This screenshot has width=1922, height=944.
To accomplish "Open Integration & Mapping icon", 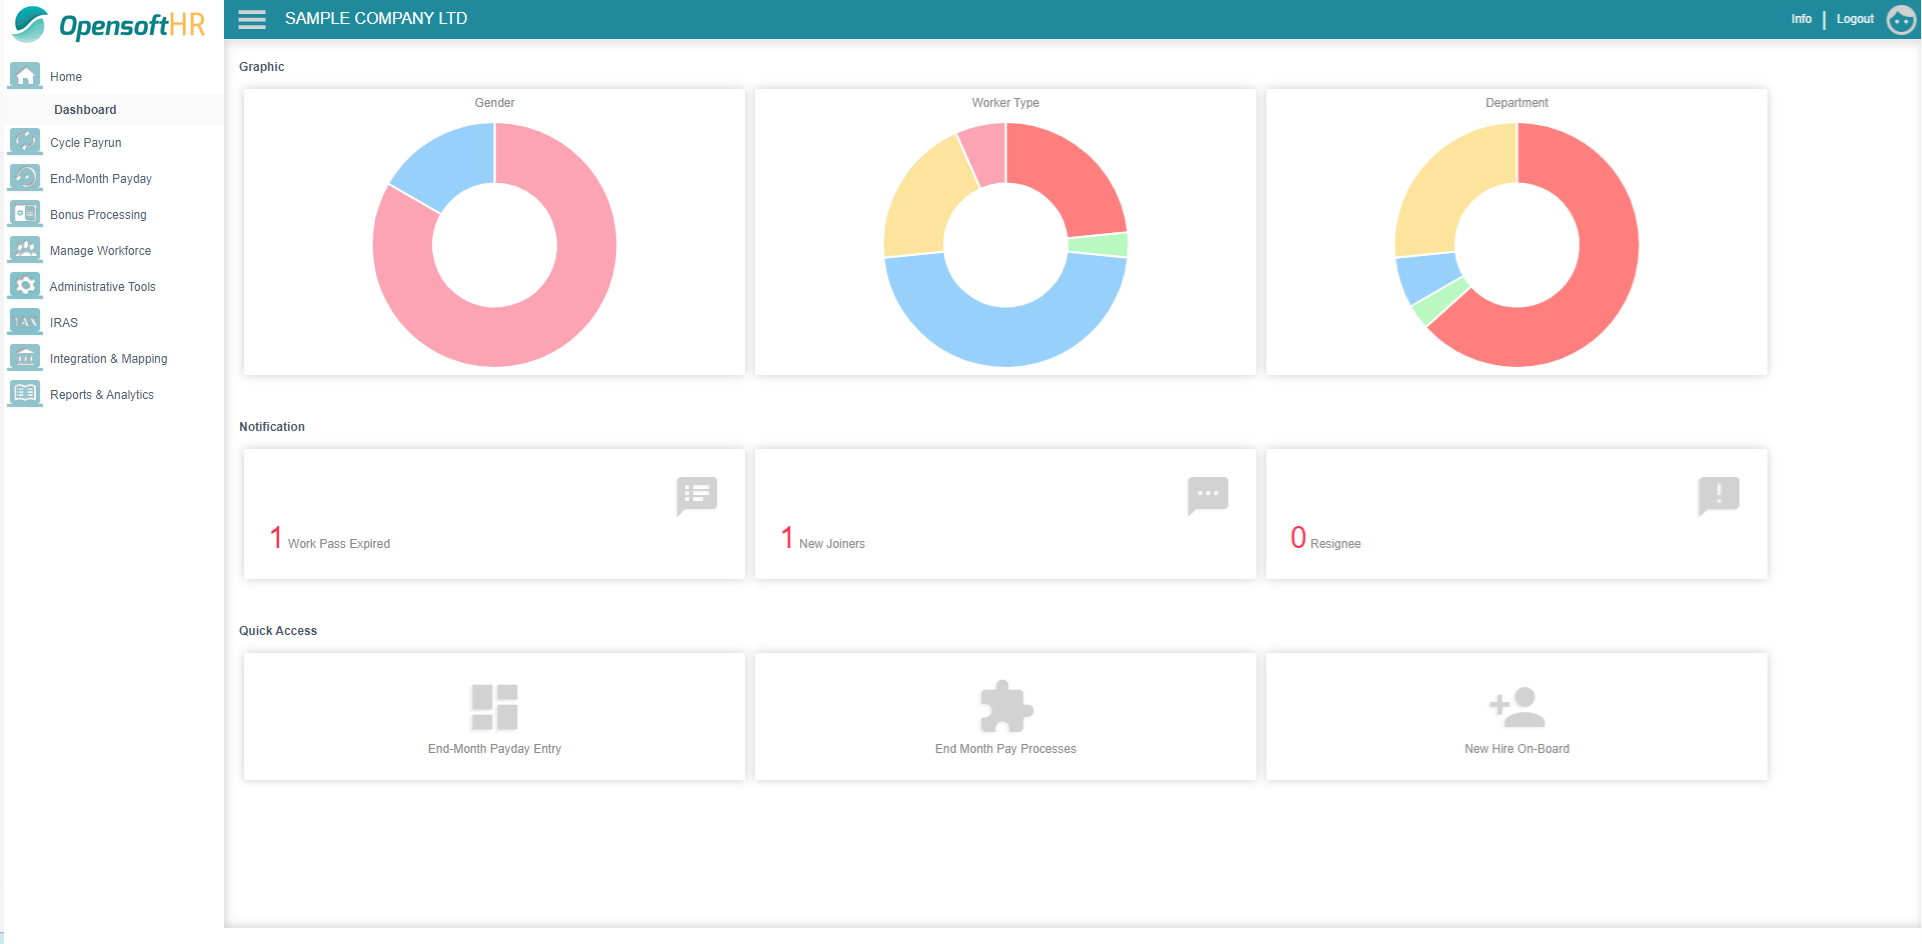I will coord(23,357).
